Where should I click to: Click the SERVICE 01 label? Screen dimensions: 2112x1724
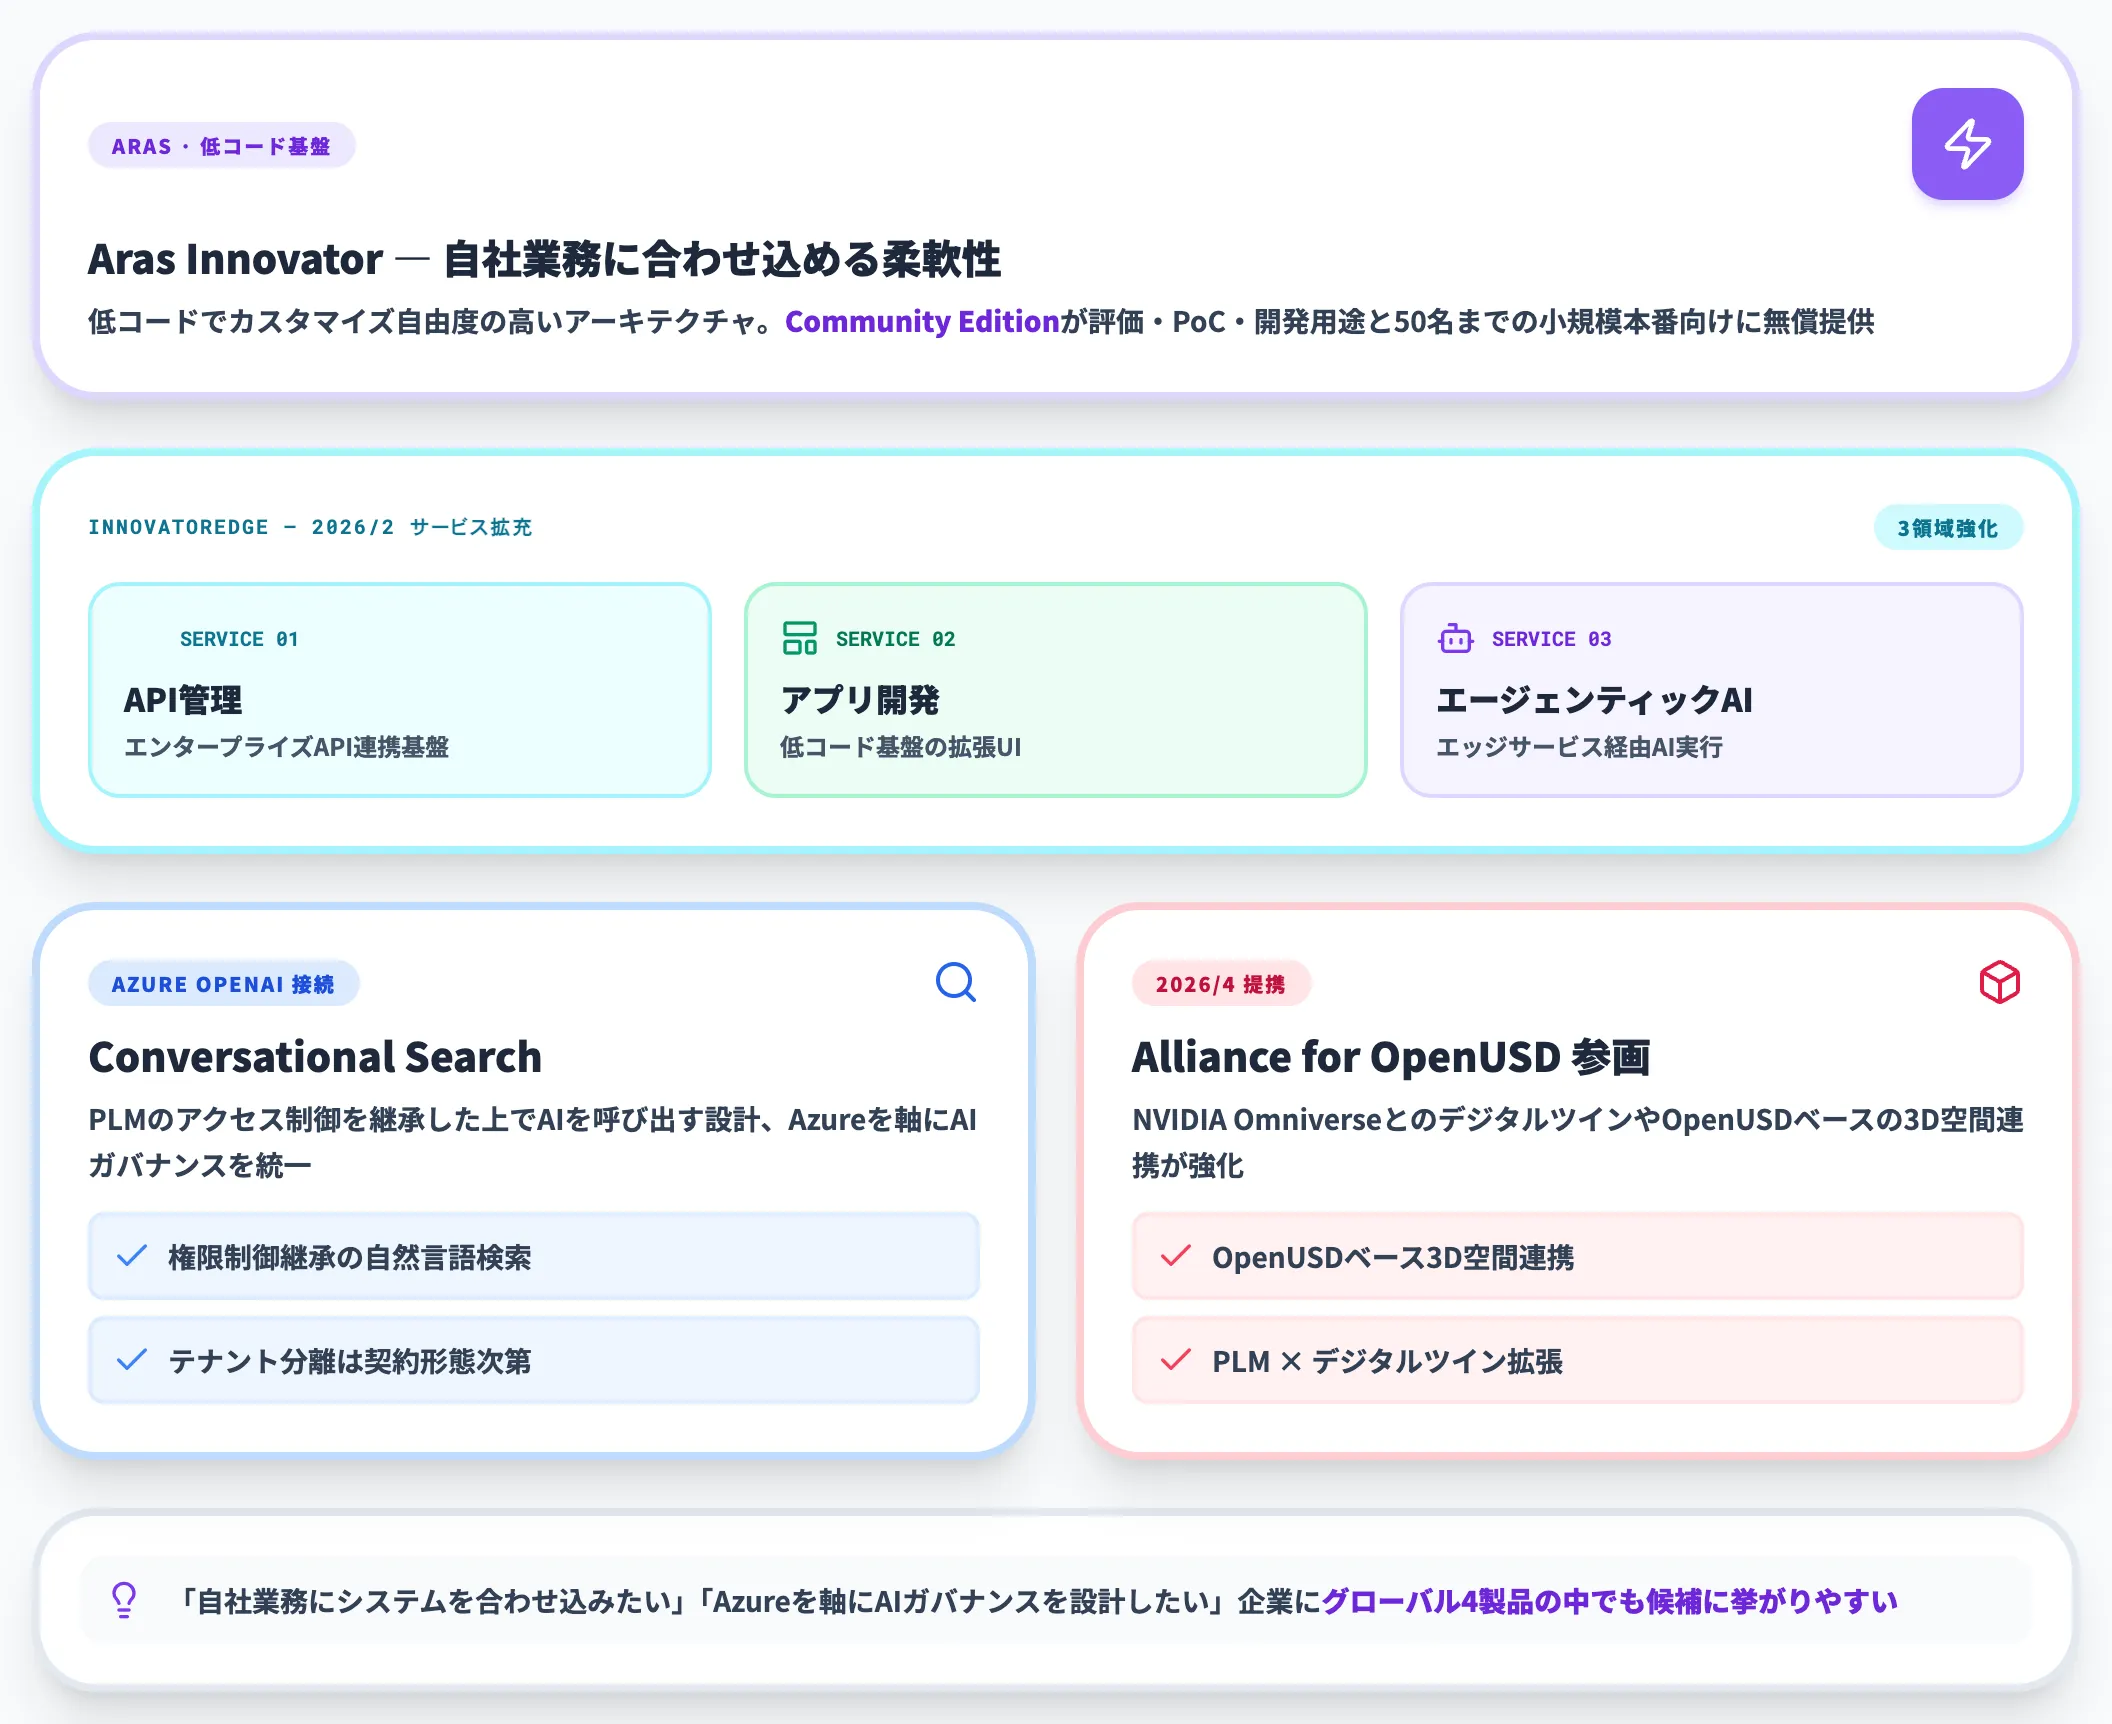click(x=239, y=639)
